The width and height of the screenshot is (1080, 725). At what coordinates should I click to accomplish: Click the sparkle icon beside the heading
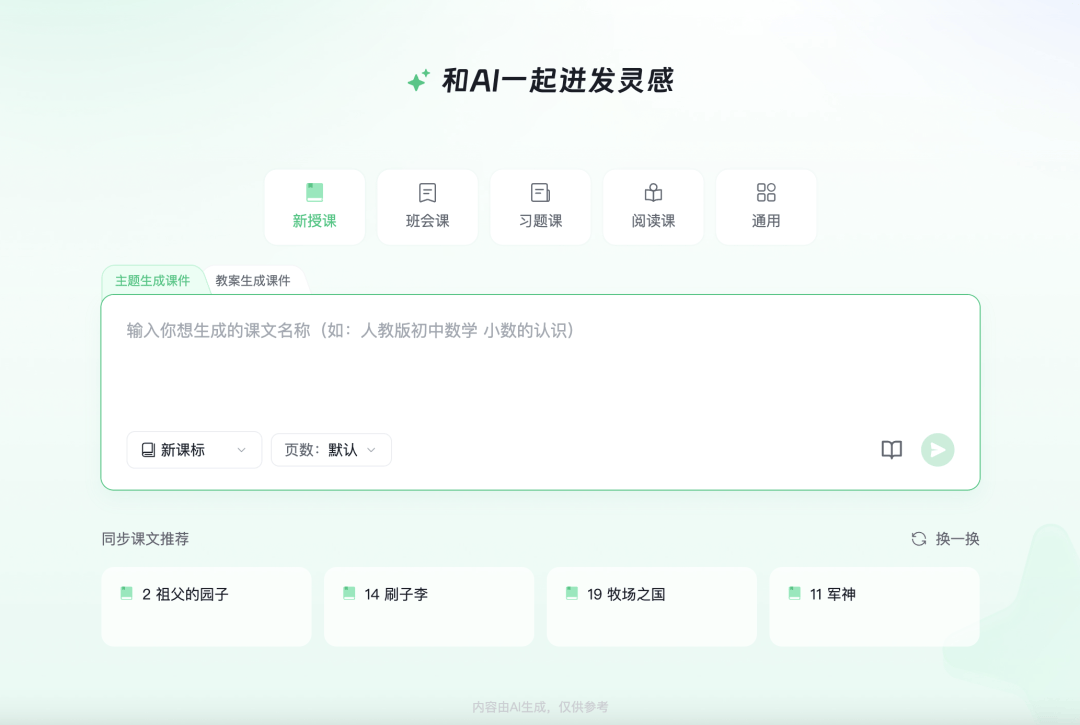pos(418,81)
